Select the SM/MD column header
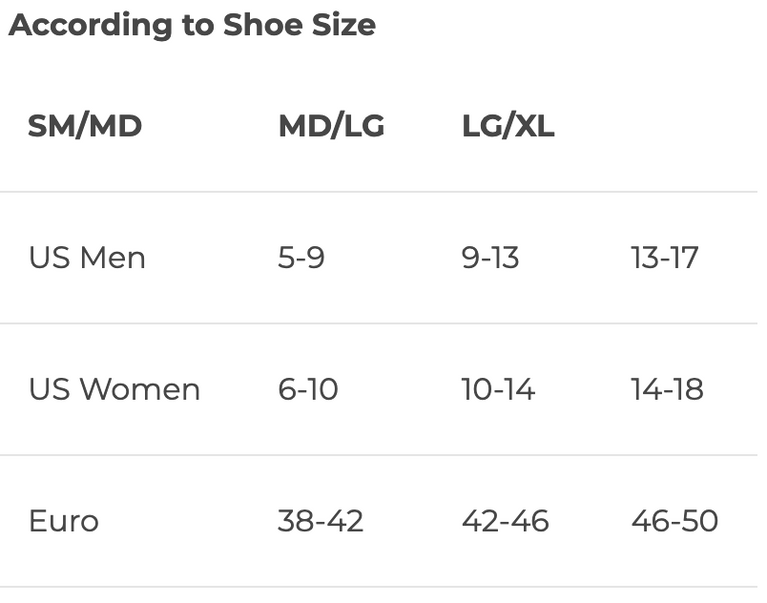 [x=85, y=126]
